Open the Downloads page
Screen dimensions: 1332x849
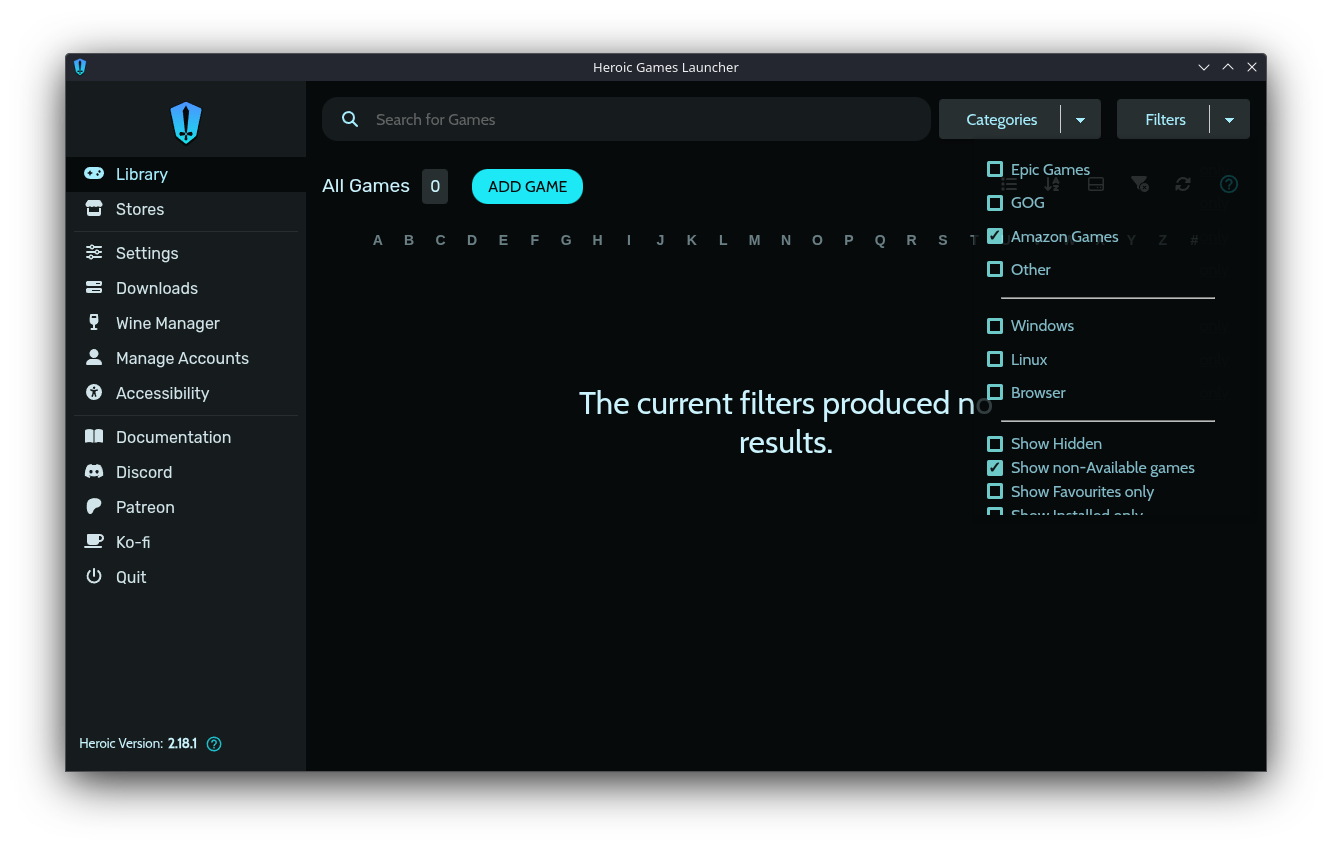pos(186,288)
